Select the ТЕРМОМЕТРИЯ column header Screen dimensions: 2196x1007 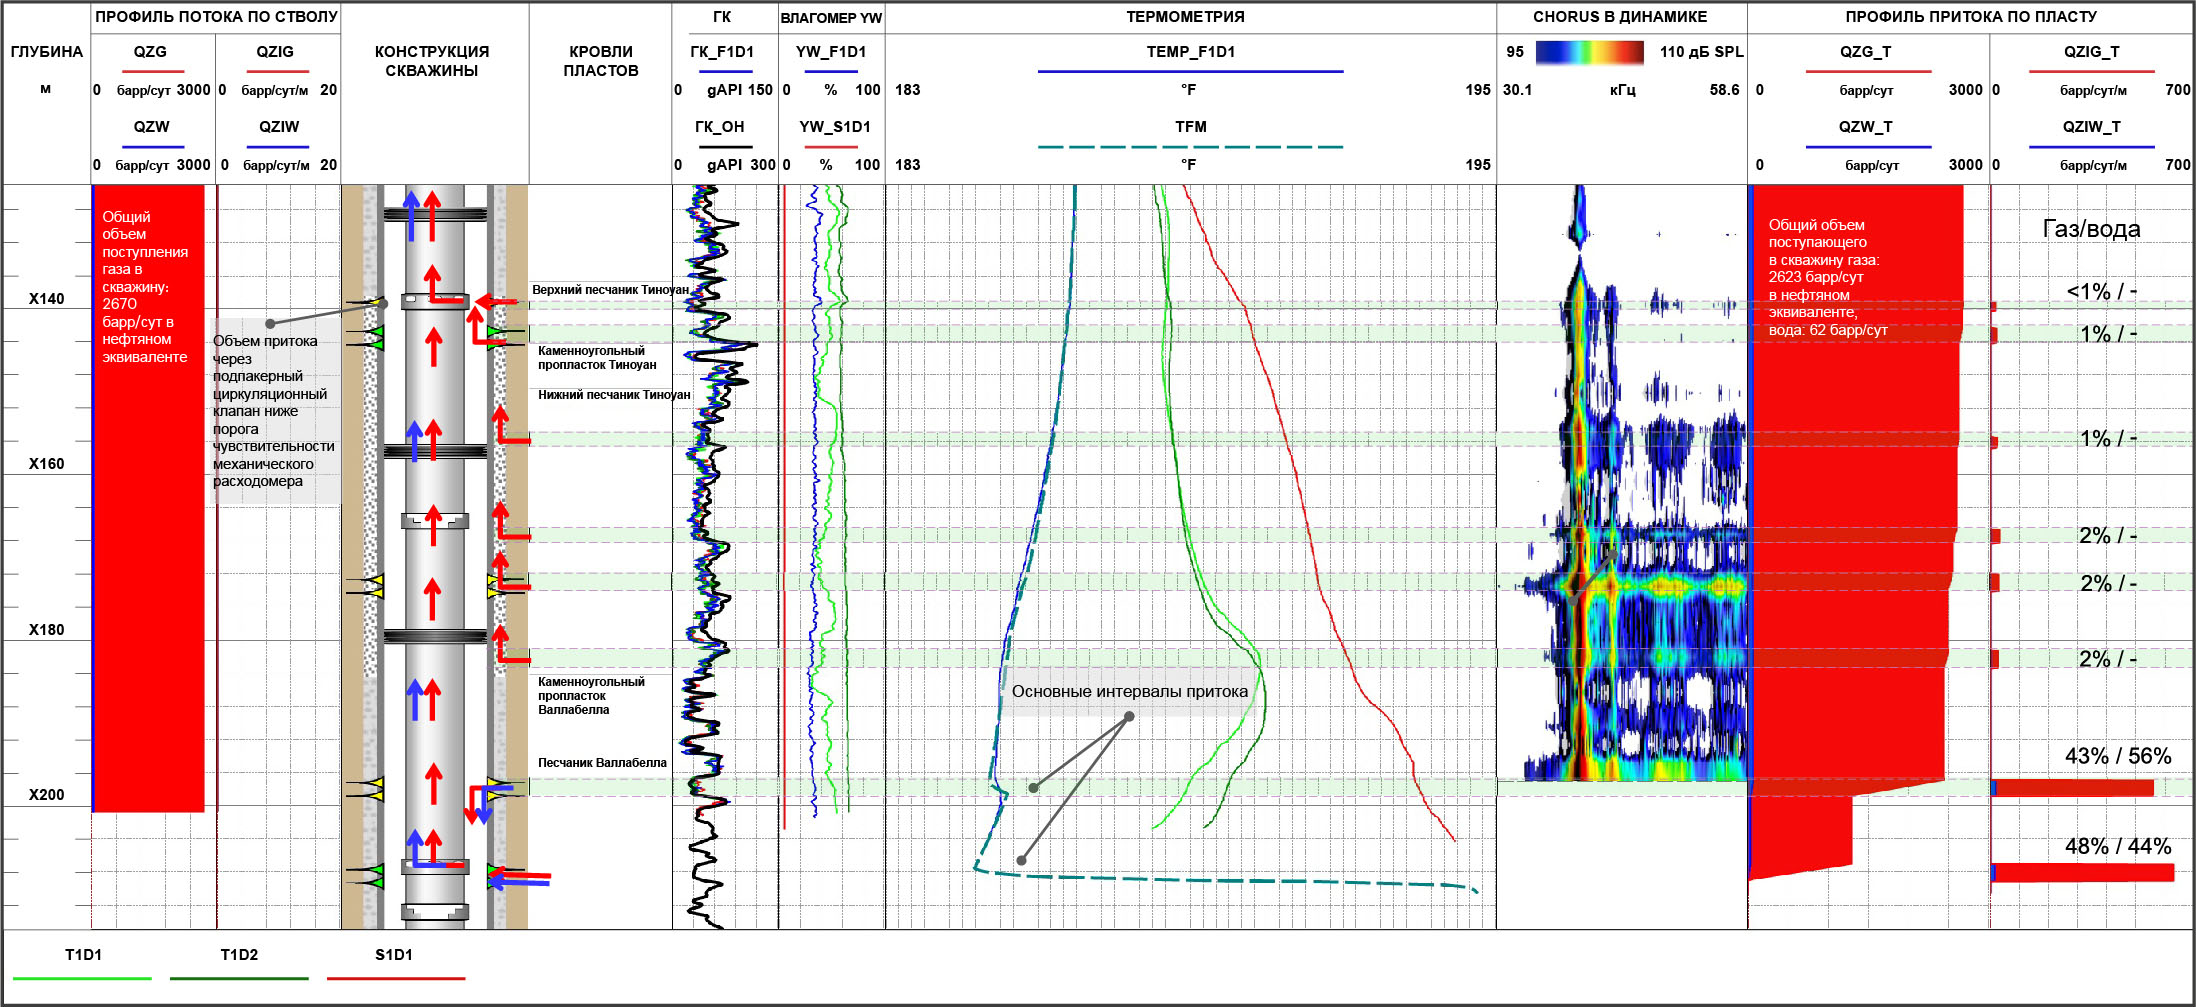[x=1185, y=17]
